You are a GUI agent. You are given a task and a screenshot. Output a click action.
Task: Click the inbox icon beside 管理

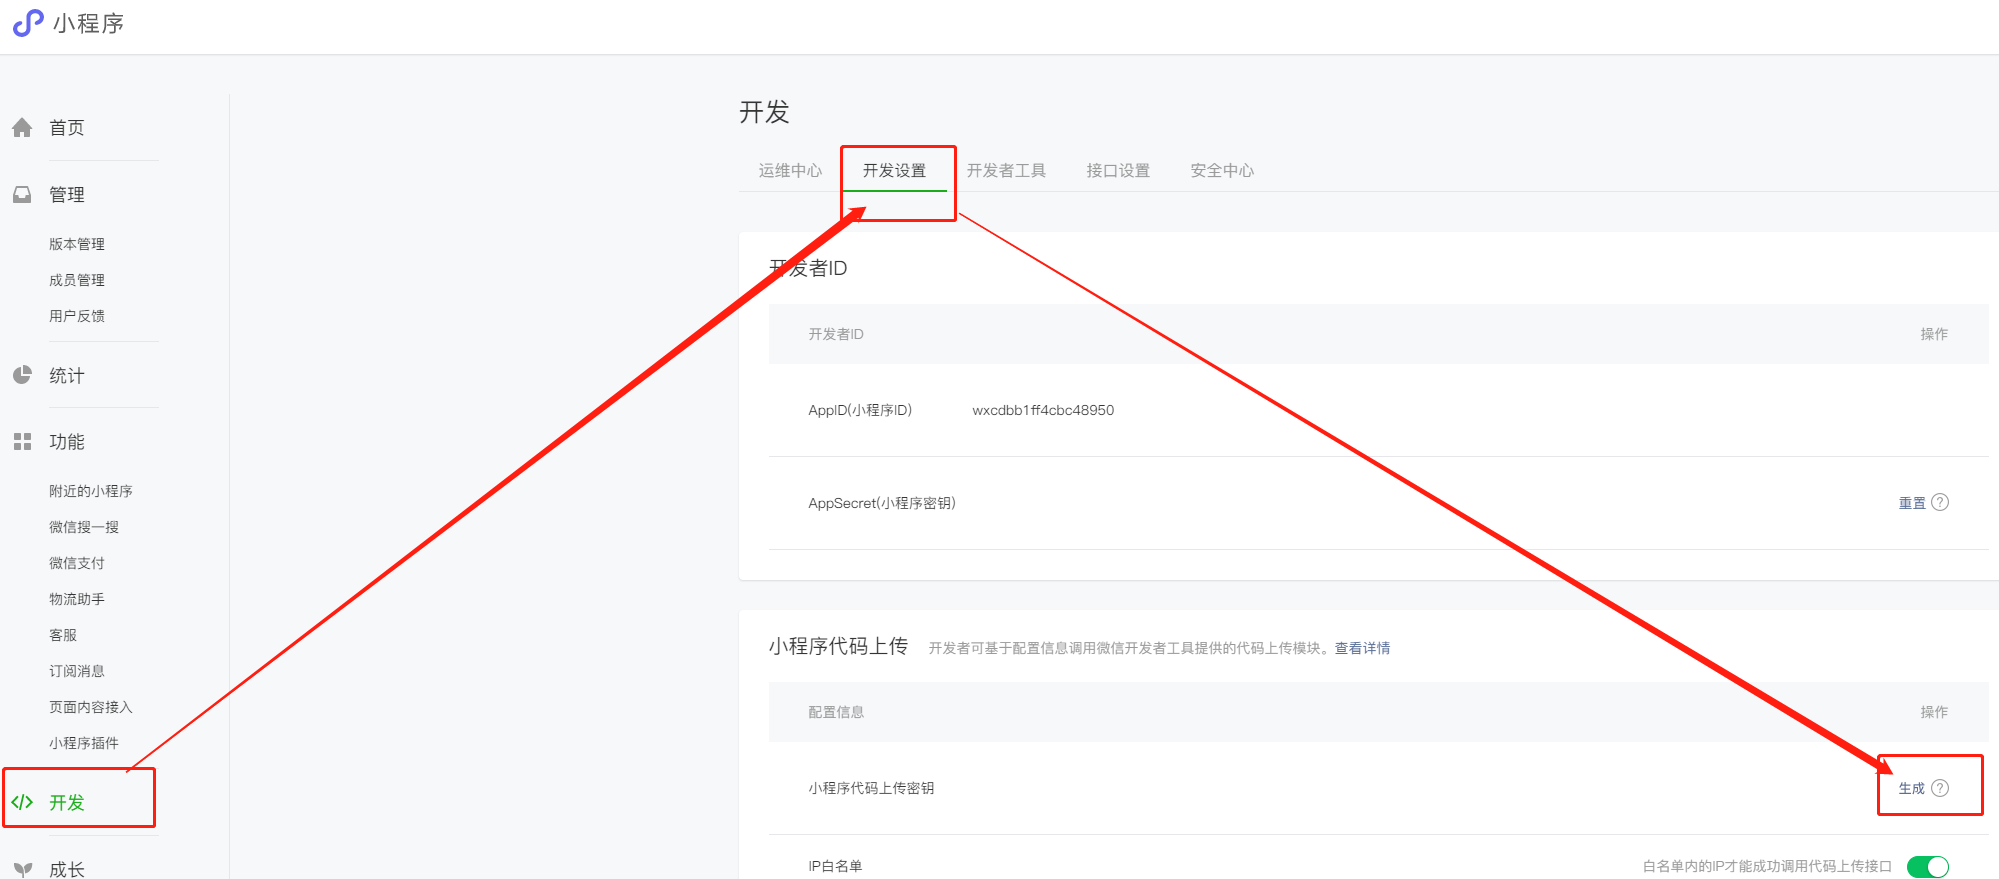coord(22,195)
